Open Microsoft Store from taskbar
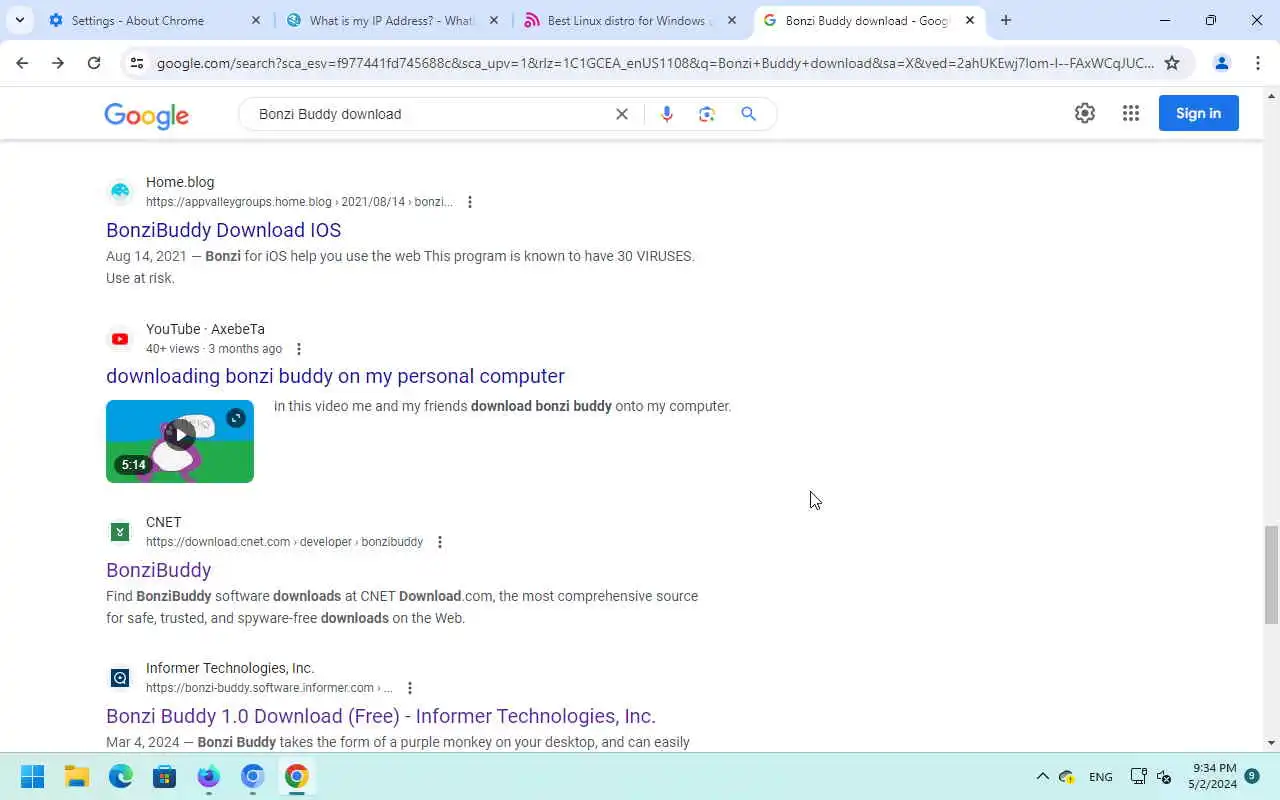The width and height of the screenshot is (1280, 800). coord(165,776)
